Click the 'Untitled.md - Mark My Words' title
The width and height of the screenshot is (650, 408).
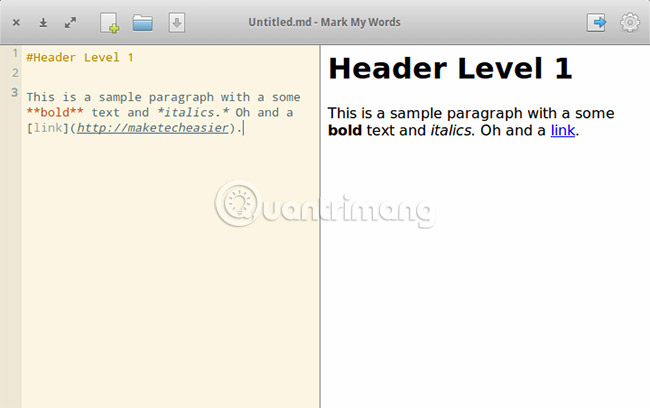[x=325, y=22]
